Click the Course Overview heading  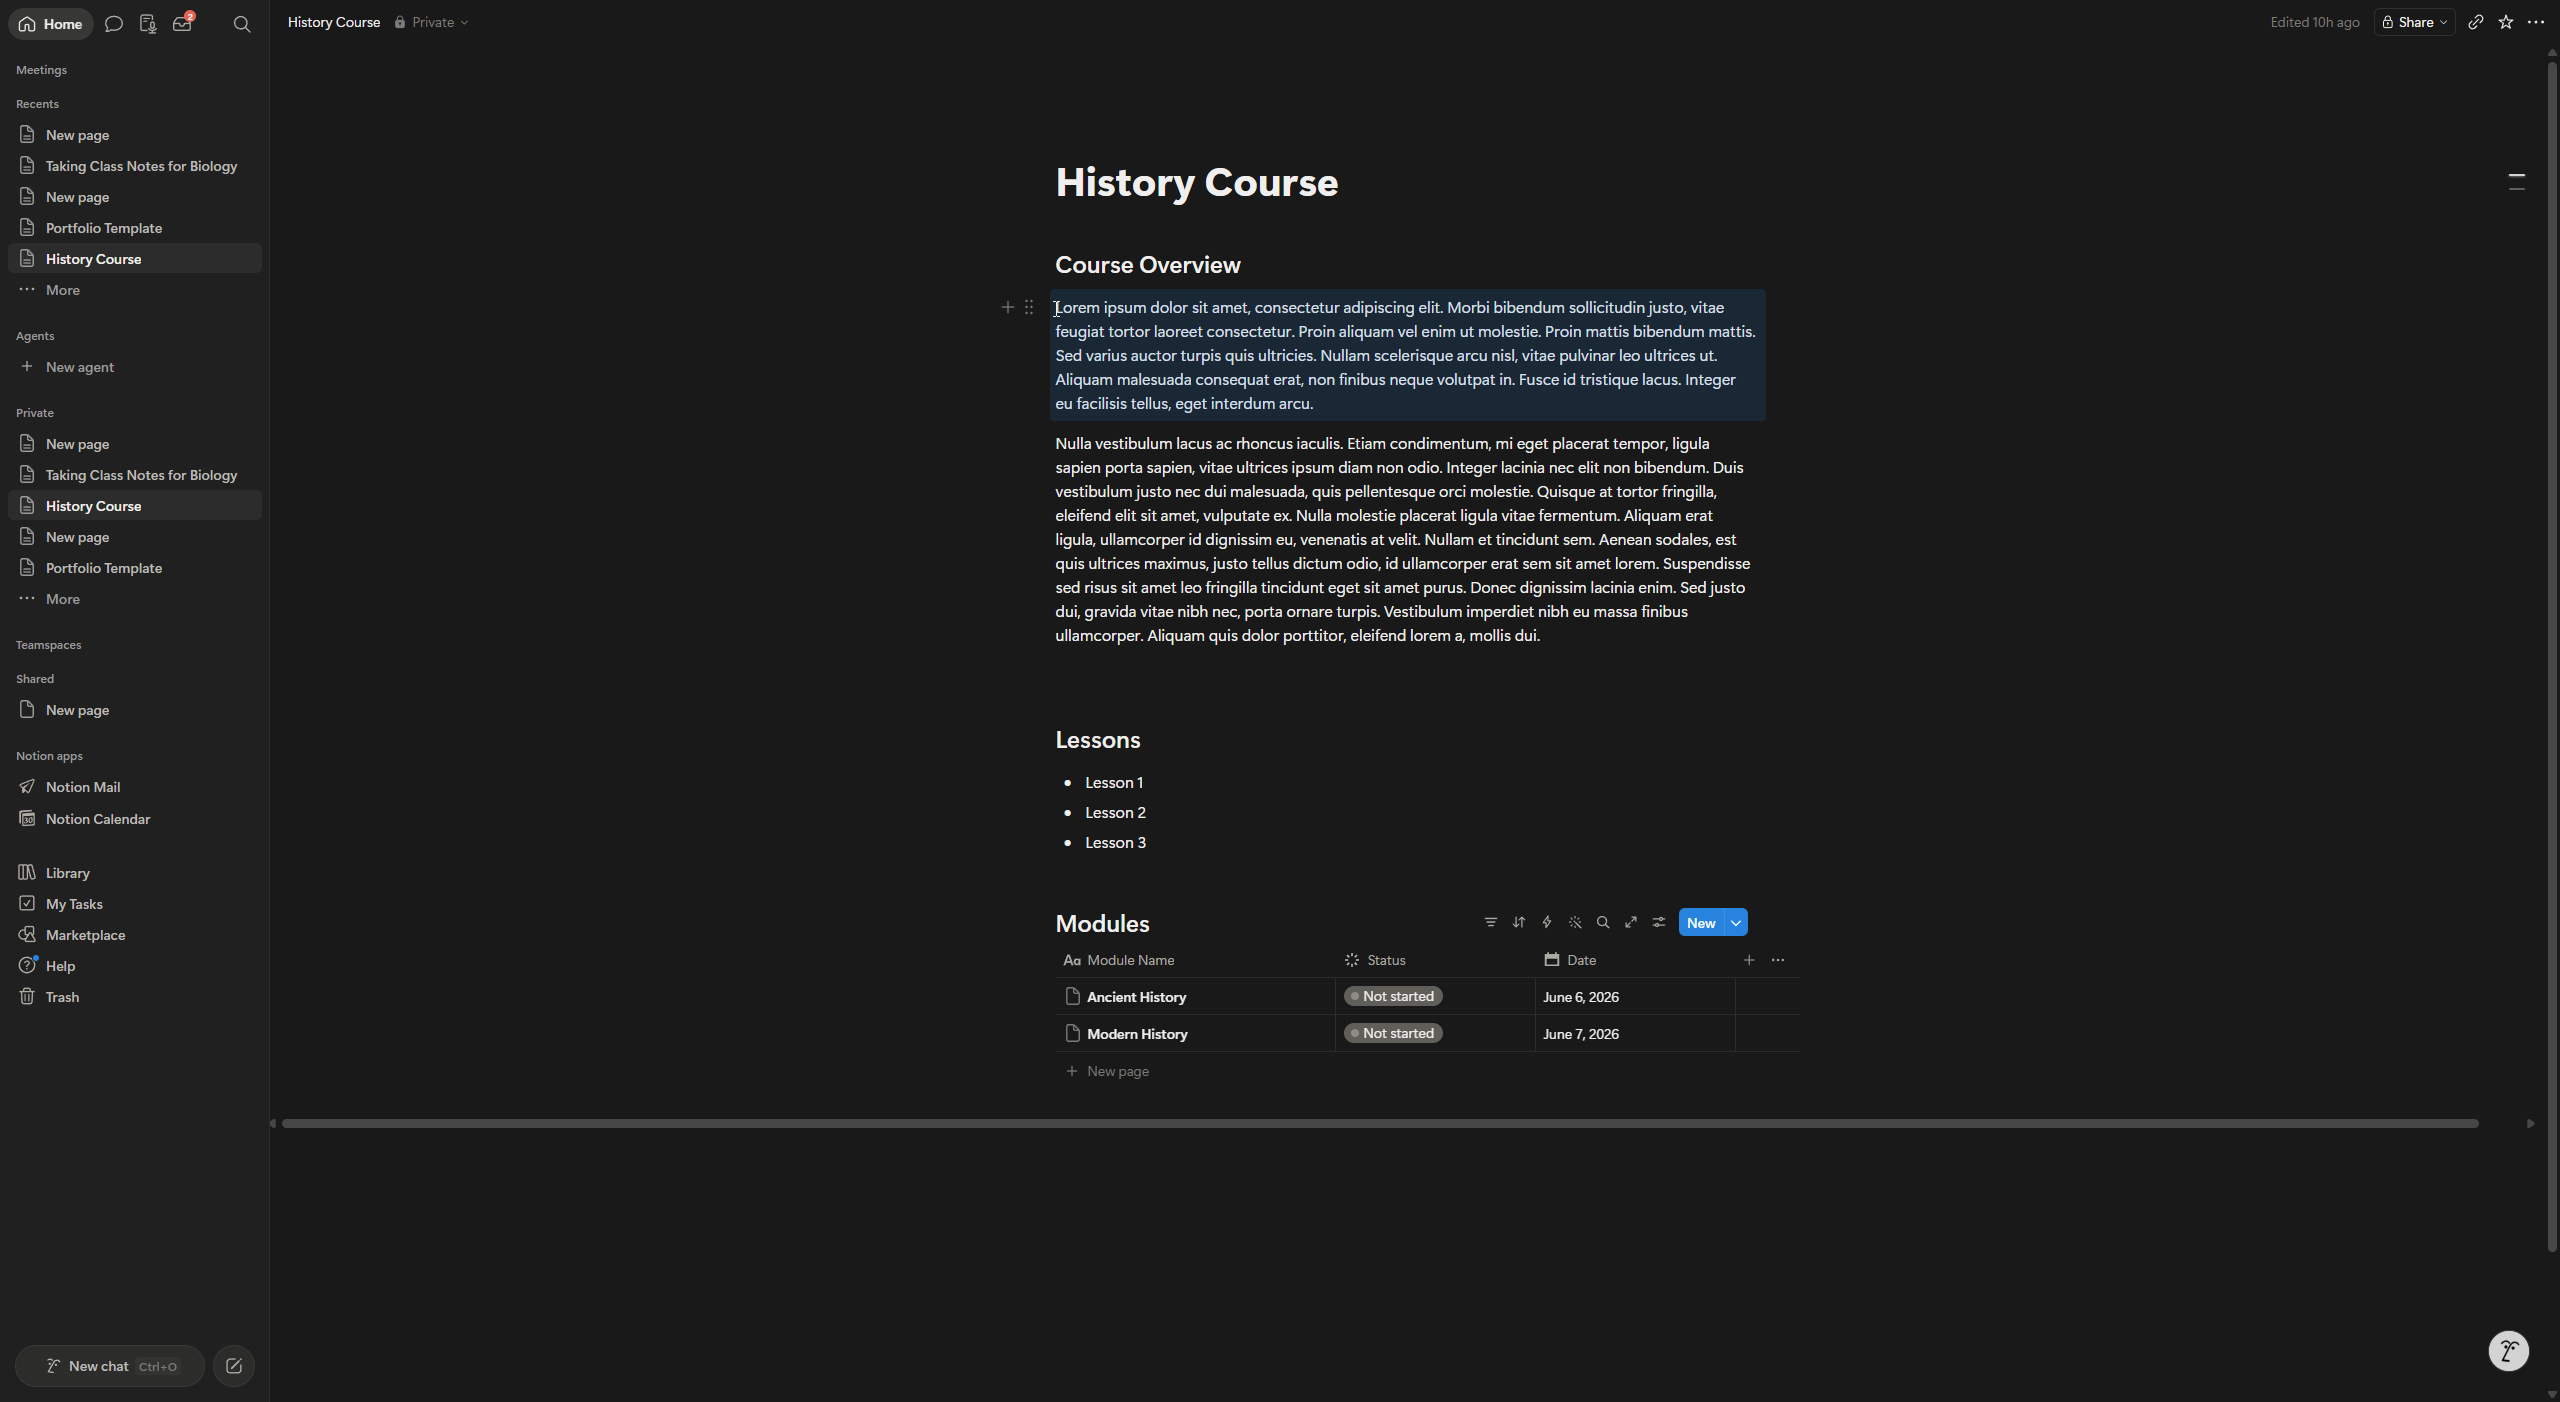1148,265
